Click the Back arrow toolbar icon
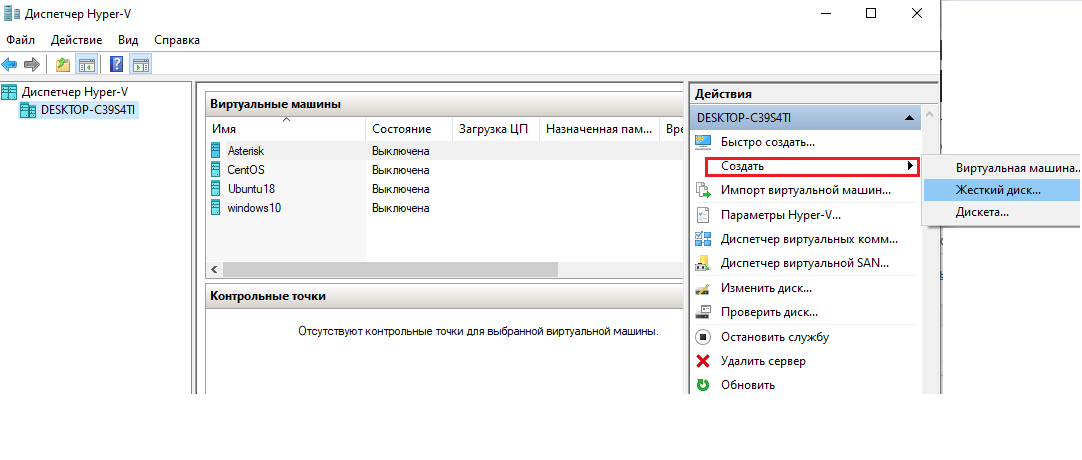 tap(10, 65)
